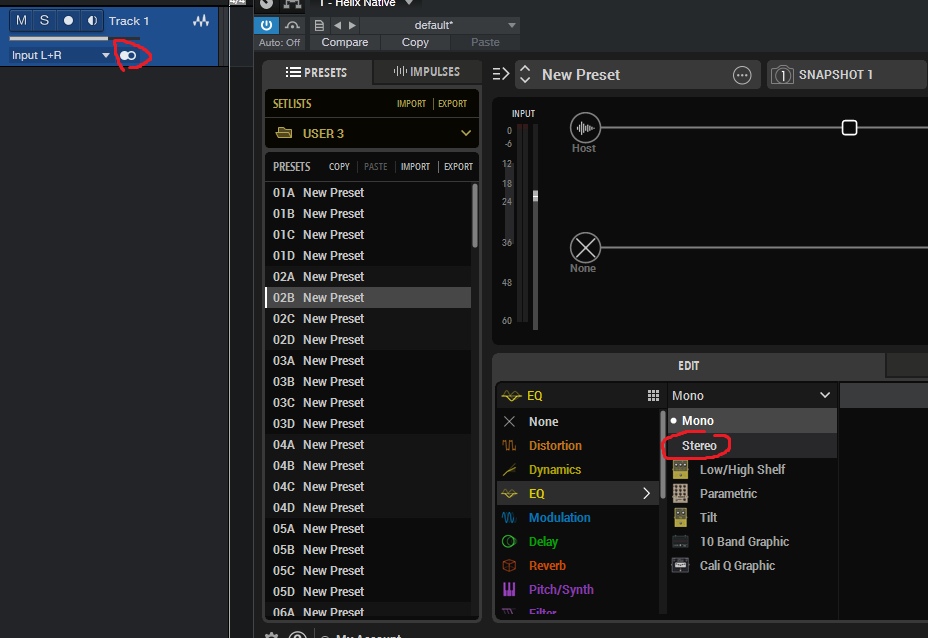Choose the Parametric EQ model
The width and height of the screenshot is (928, 638).
tap(752, 494)
